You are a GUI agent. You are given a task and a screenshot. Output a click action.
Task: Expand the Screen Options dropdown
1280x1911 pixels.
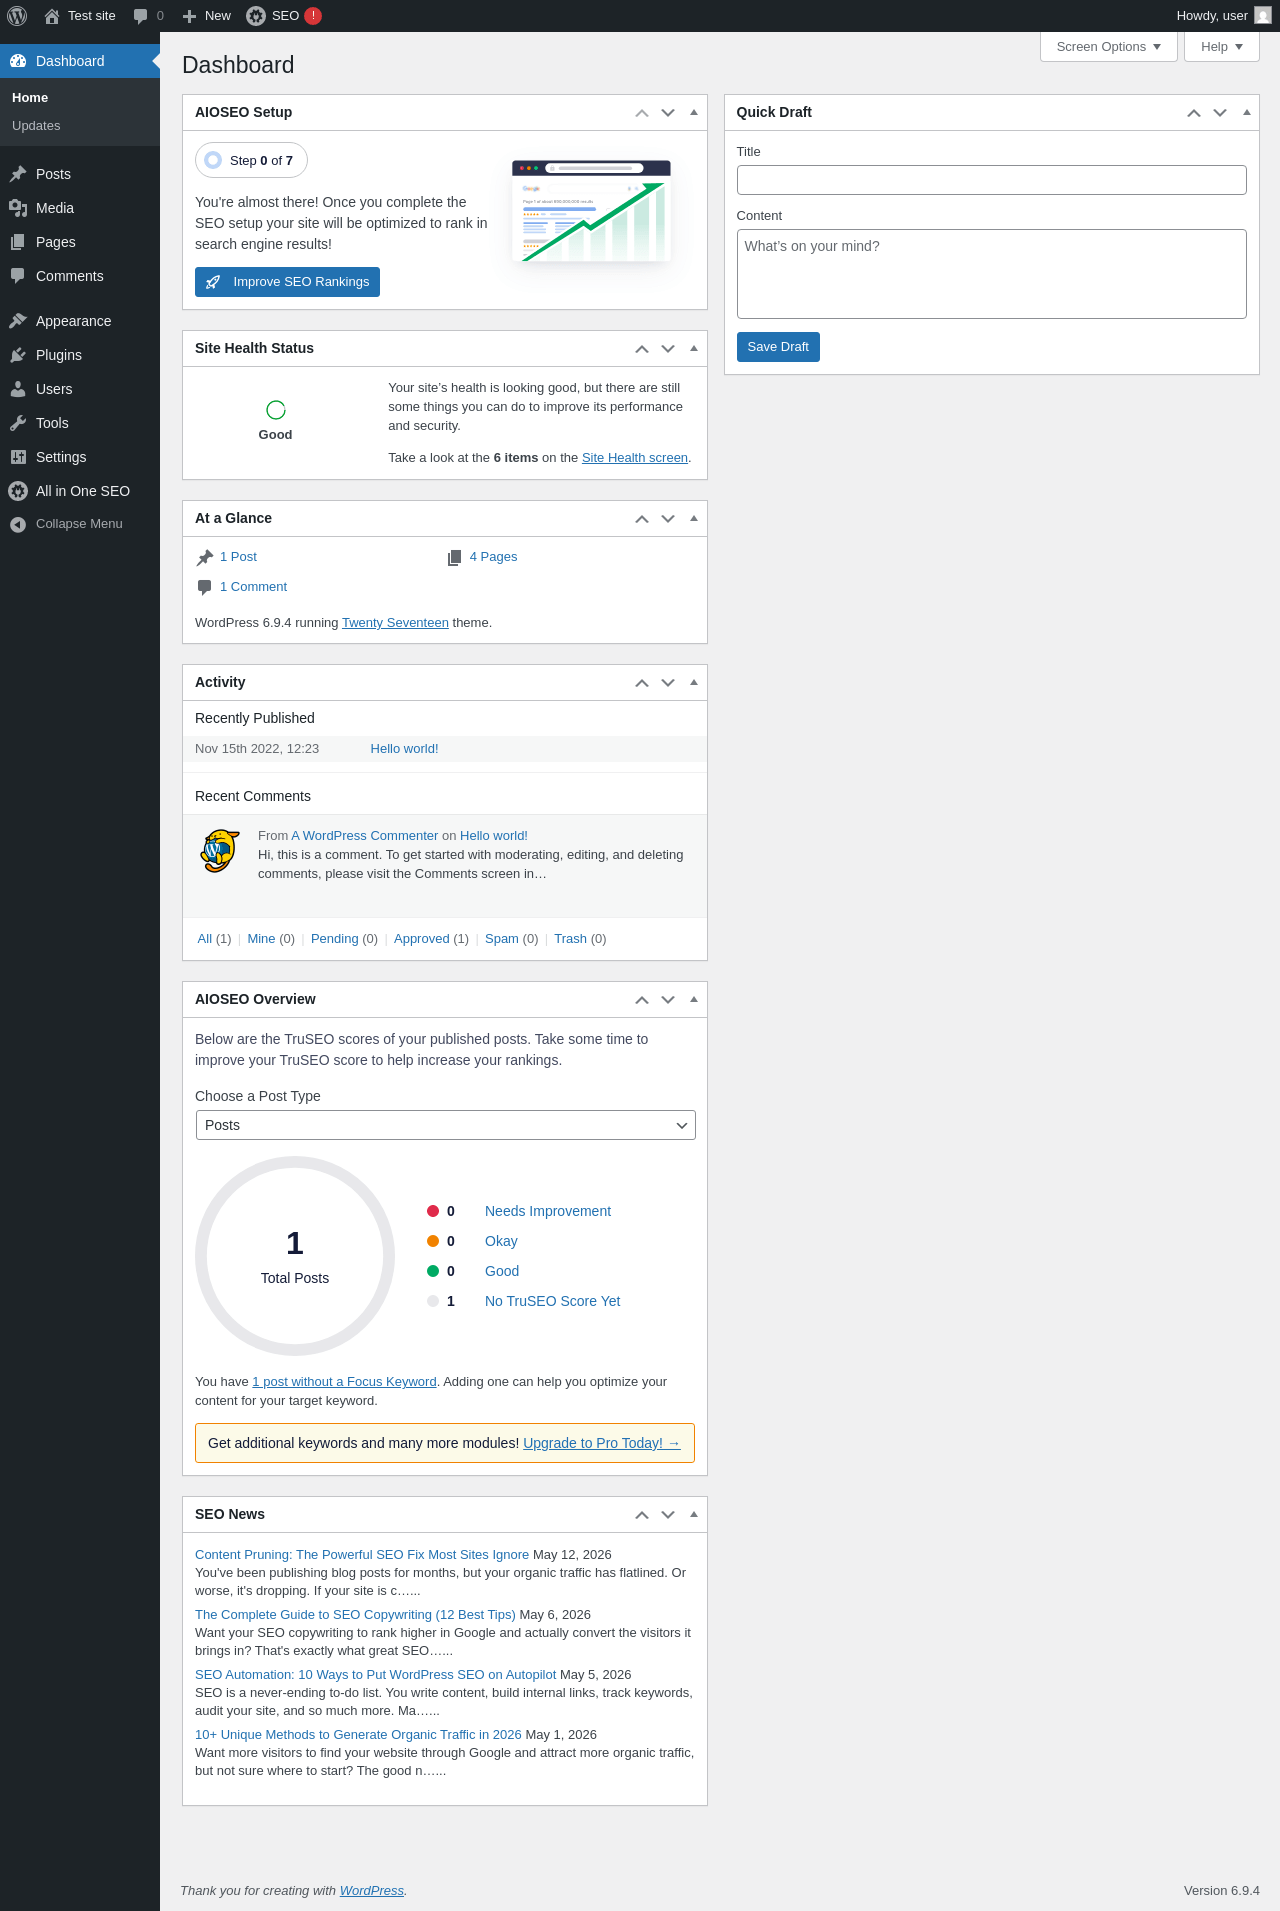pos(1109,47)
